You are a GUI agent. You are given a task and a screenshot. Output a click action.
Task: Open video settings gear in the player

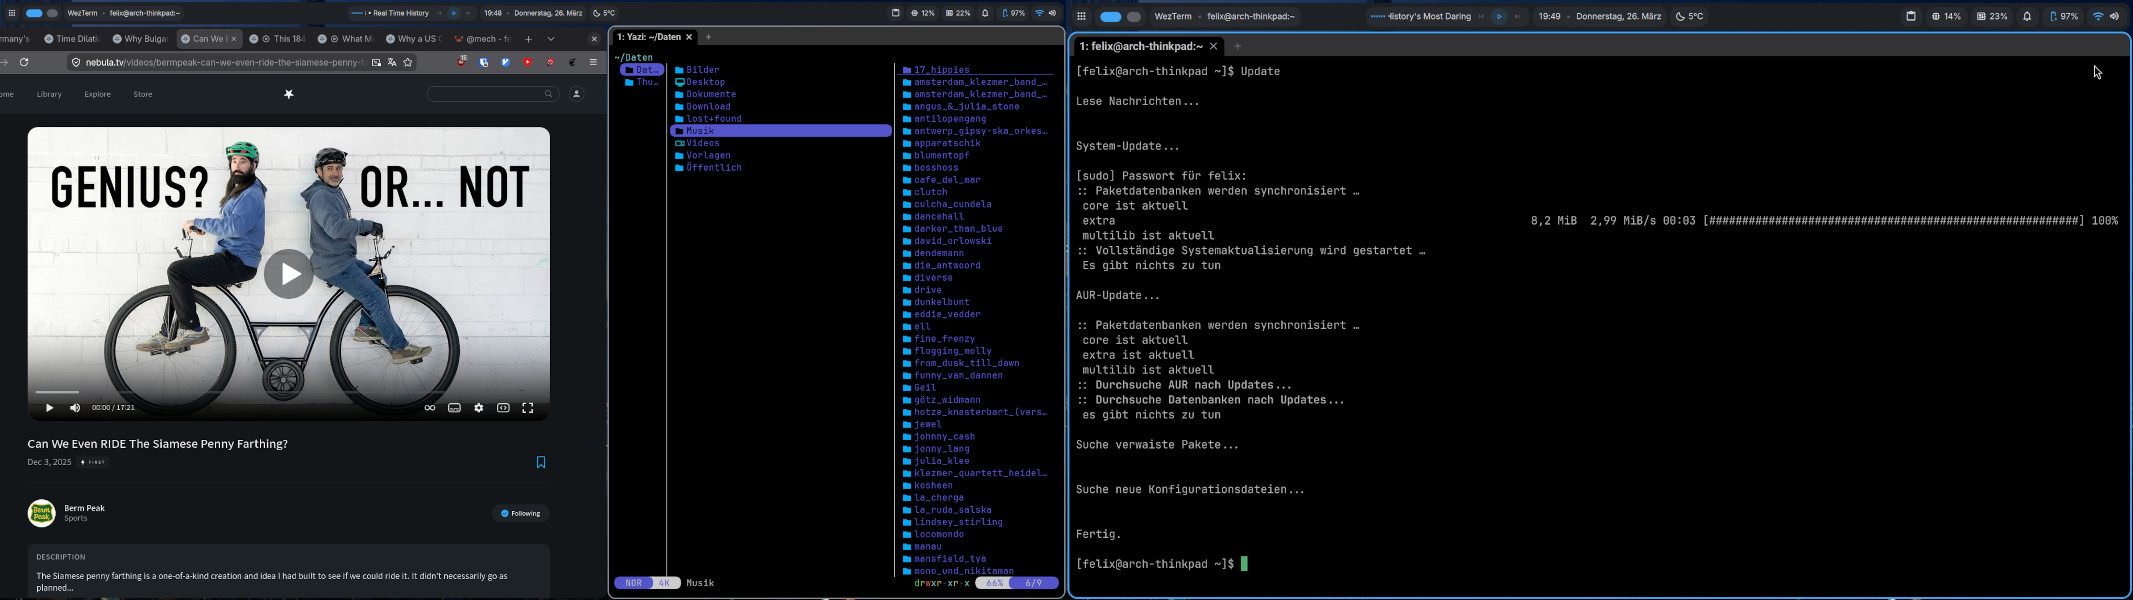479,408
